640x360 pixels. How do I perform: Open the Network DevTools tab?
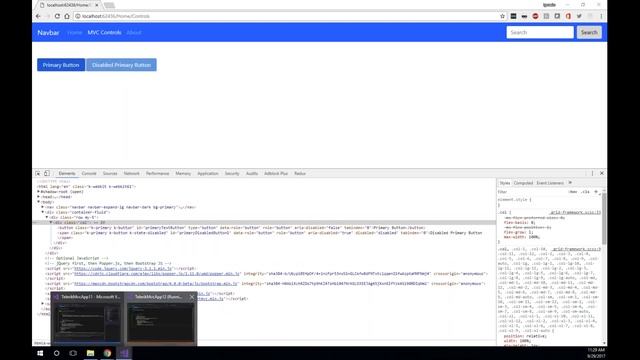coord(131,173)
